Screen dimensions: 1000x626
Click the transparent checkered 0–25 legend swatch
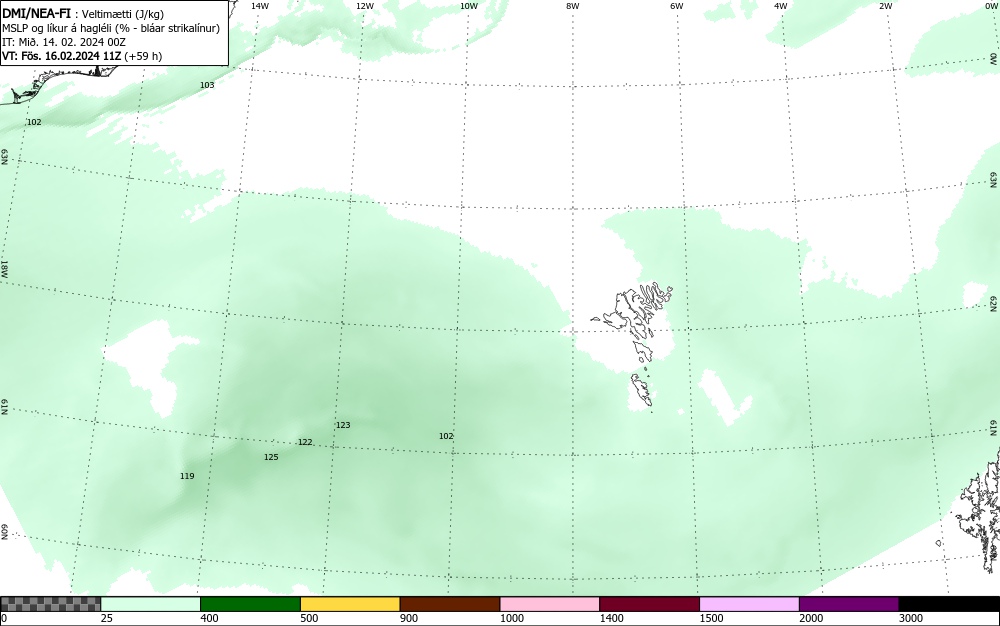coord(50,604)
